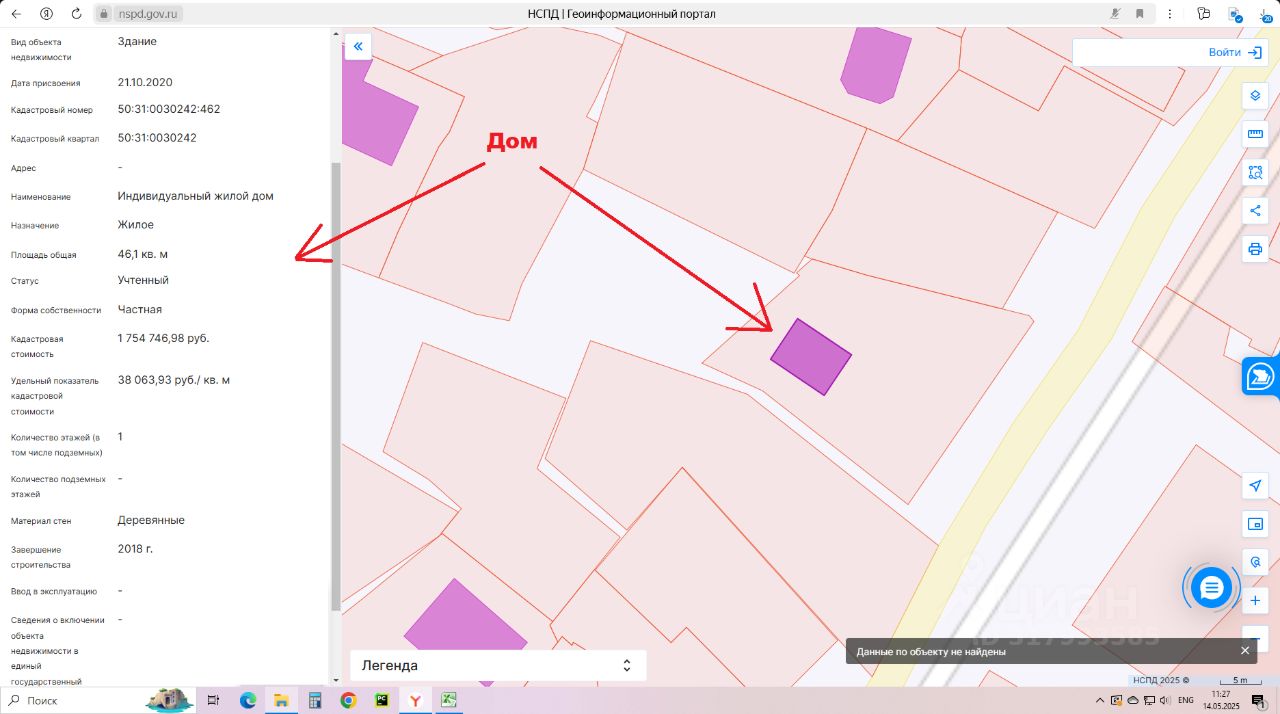Expand the Легенда dropdown
1280x714 pixels.
[498, 665]
